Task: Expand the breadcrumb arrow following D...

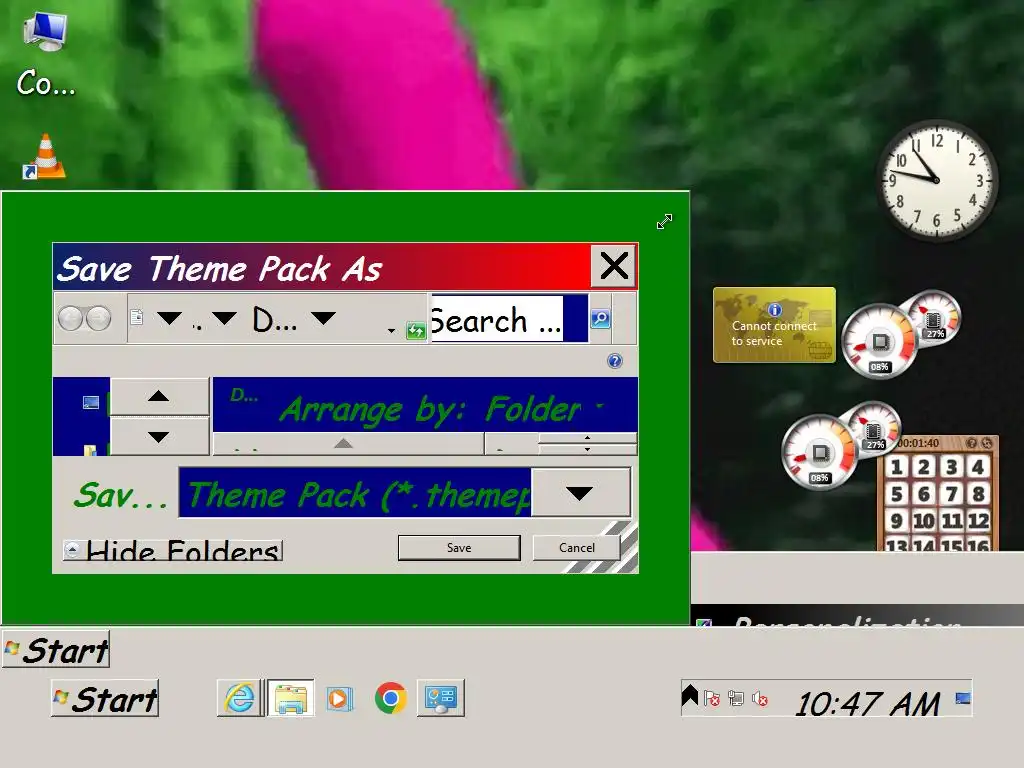Action: click(x=323, y=318)
